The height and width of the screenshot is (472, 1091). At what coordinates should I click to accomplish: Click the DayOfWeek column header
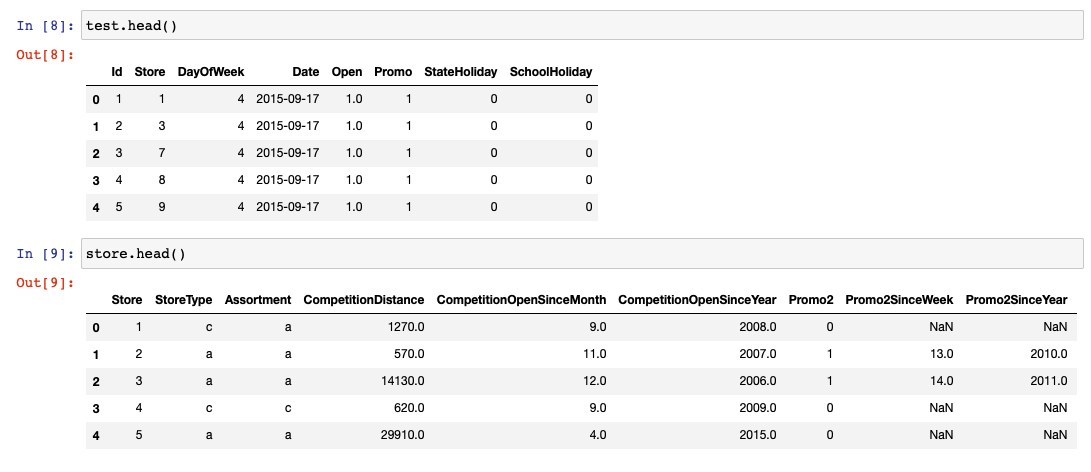click(211, 72)
